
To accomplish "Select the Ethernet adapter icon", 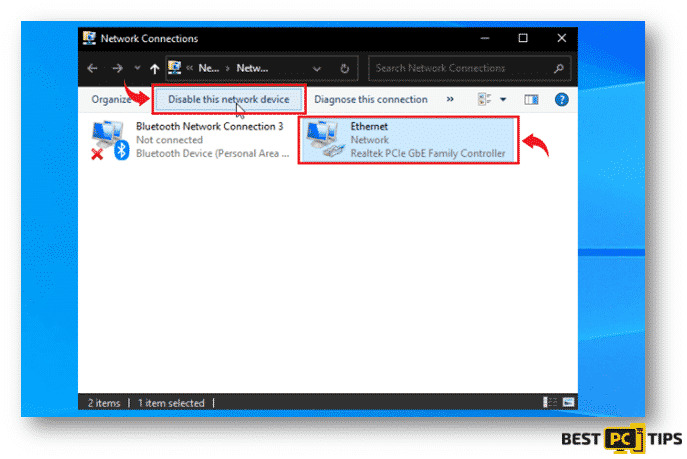I will pyautogui.click(x=325, y=139).
